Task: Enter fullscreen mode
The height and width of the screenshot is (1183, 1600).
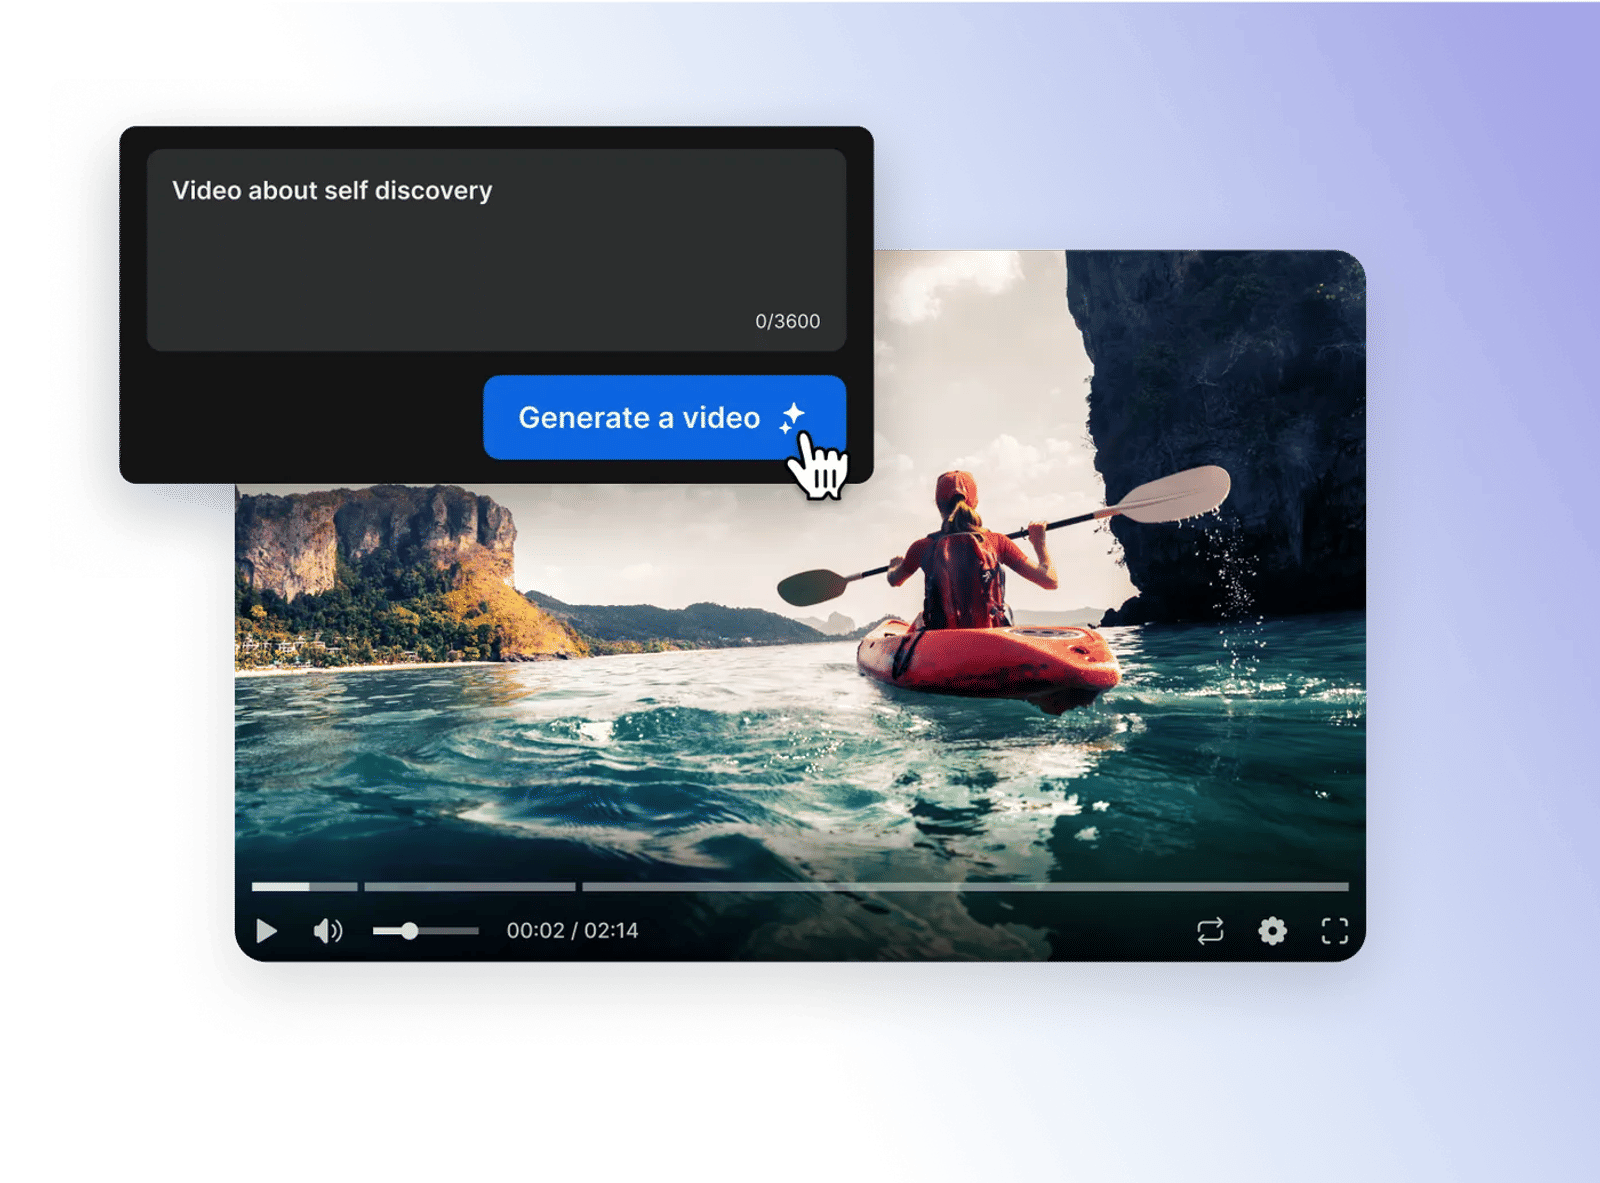Action: (1334, 931)
